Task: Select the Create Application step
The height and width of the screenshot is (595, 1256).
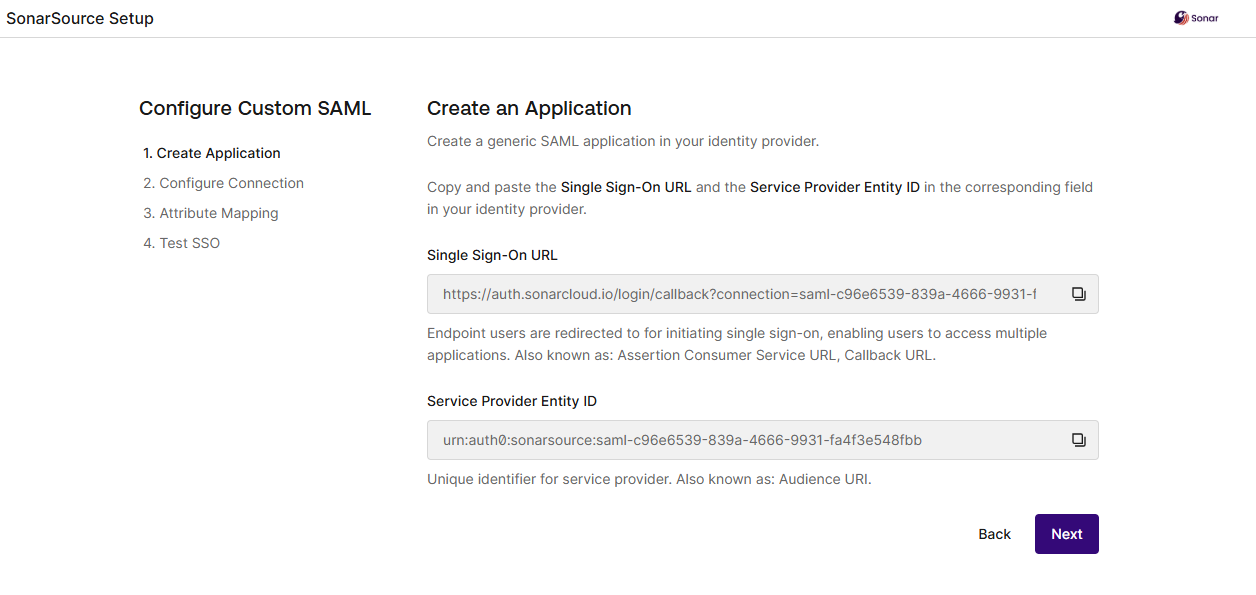Action: pyautogui.click(x=212, y=153)
